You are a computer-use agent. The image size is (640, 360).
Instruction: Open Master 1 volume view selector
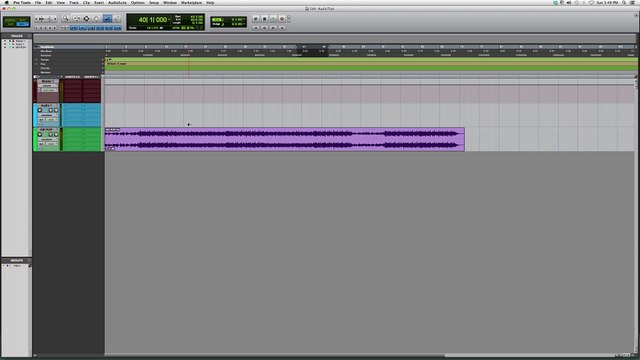[x=48, y=86]
